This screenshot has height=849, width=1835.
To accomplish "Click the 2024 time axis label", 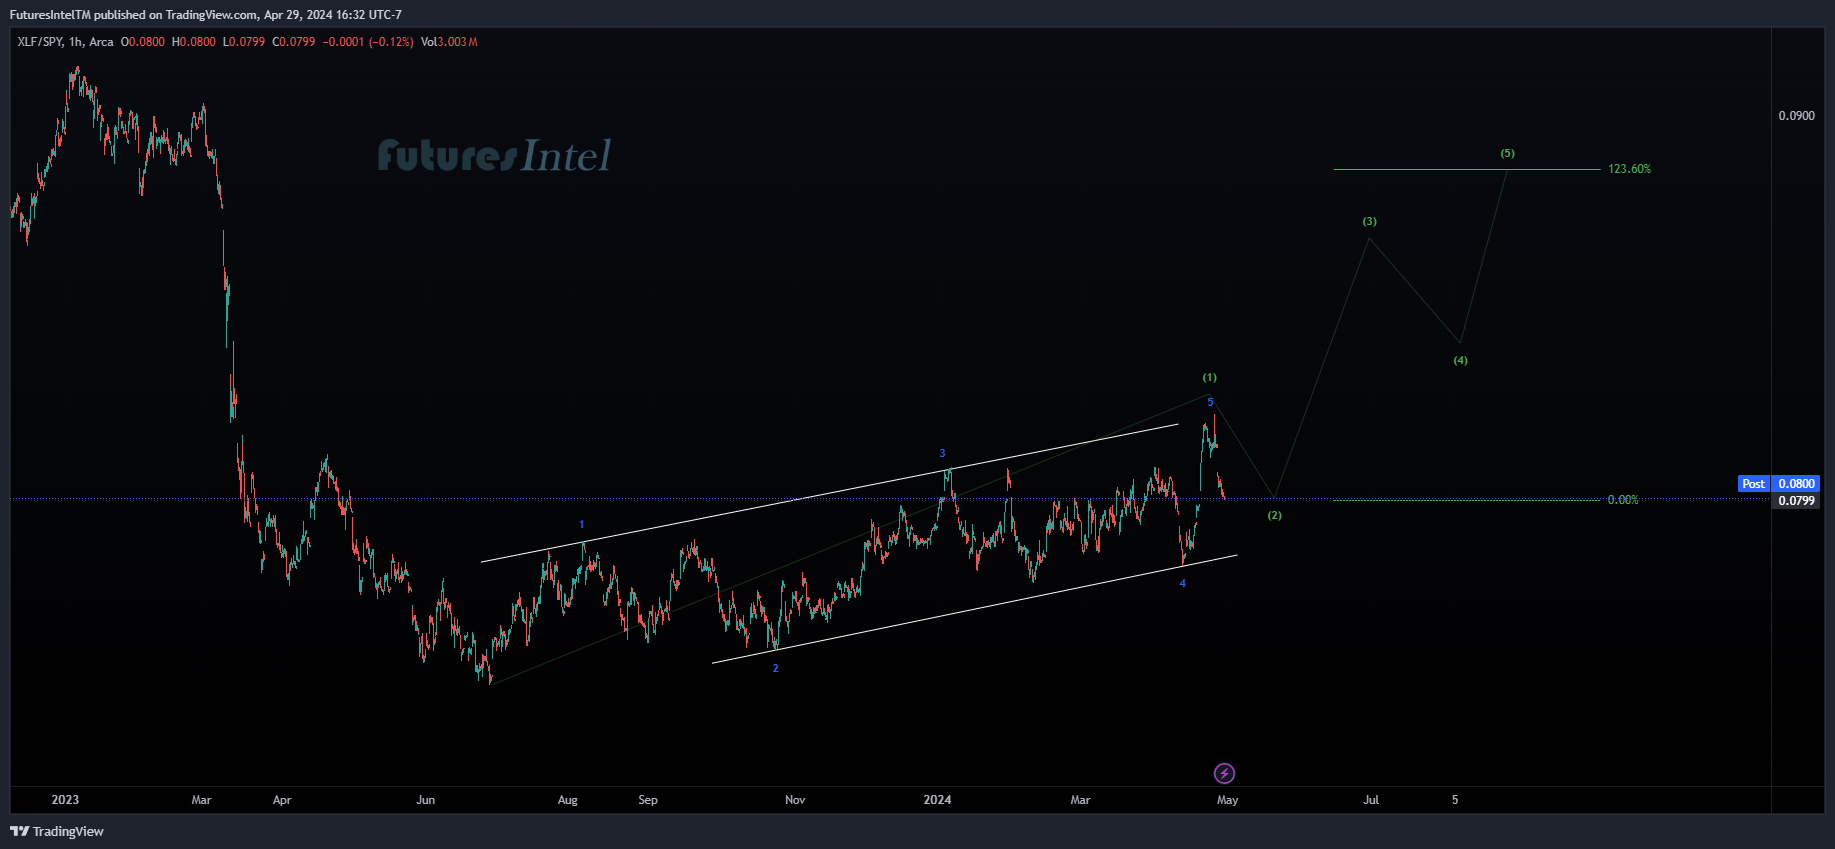I will point(937,800).
